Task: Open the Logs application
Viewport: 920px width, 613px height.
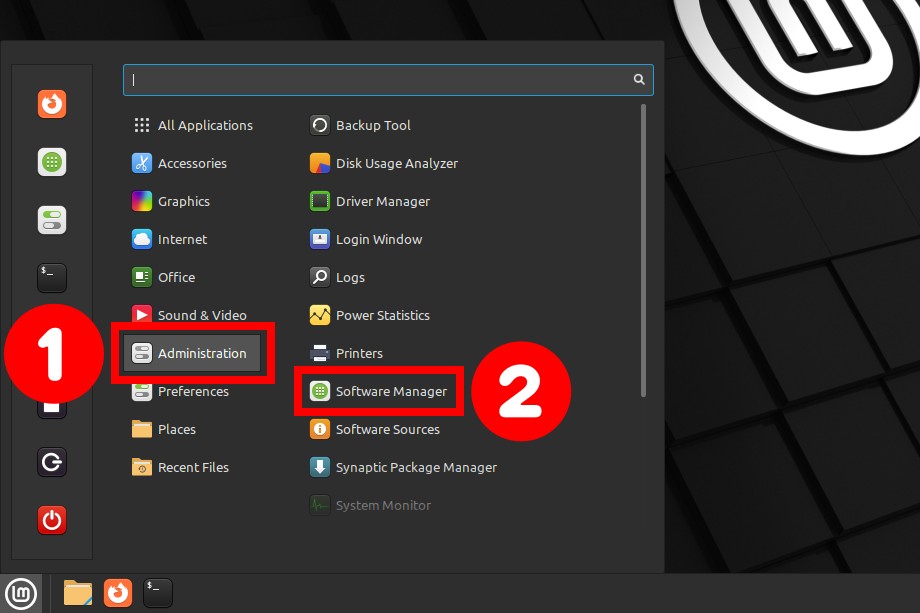Action: point(337,277)
